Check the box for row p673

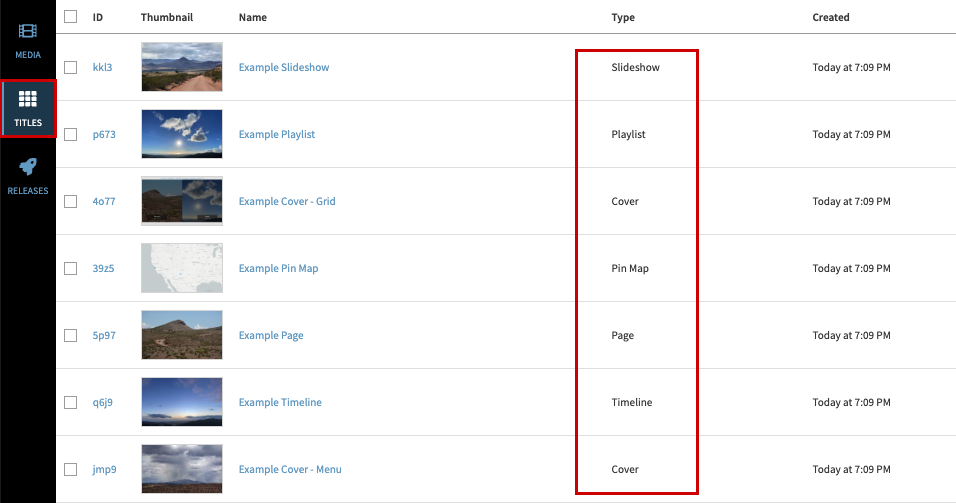(71, 134)
